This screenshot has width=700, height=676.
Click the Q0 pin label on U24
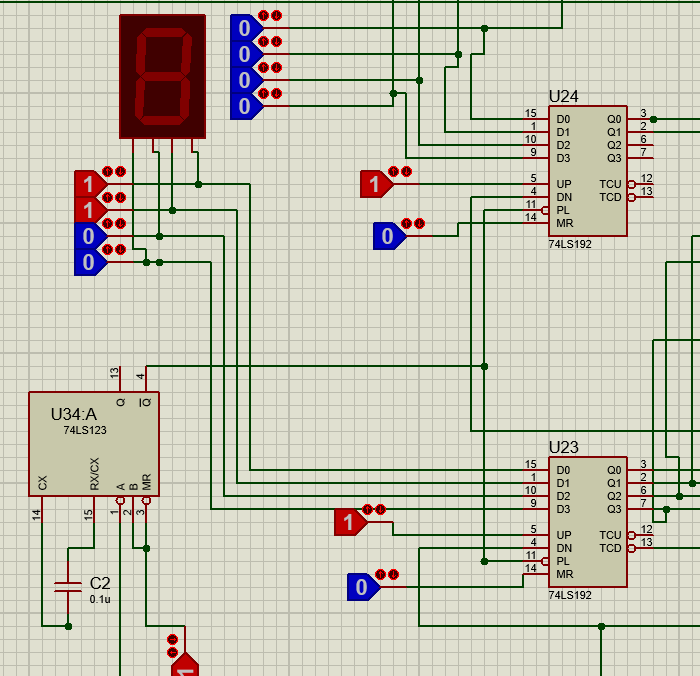click(x=614, y=119)
